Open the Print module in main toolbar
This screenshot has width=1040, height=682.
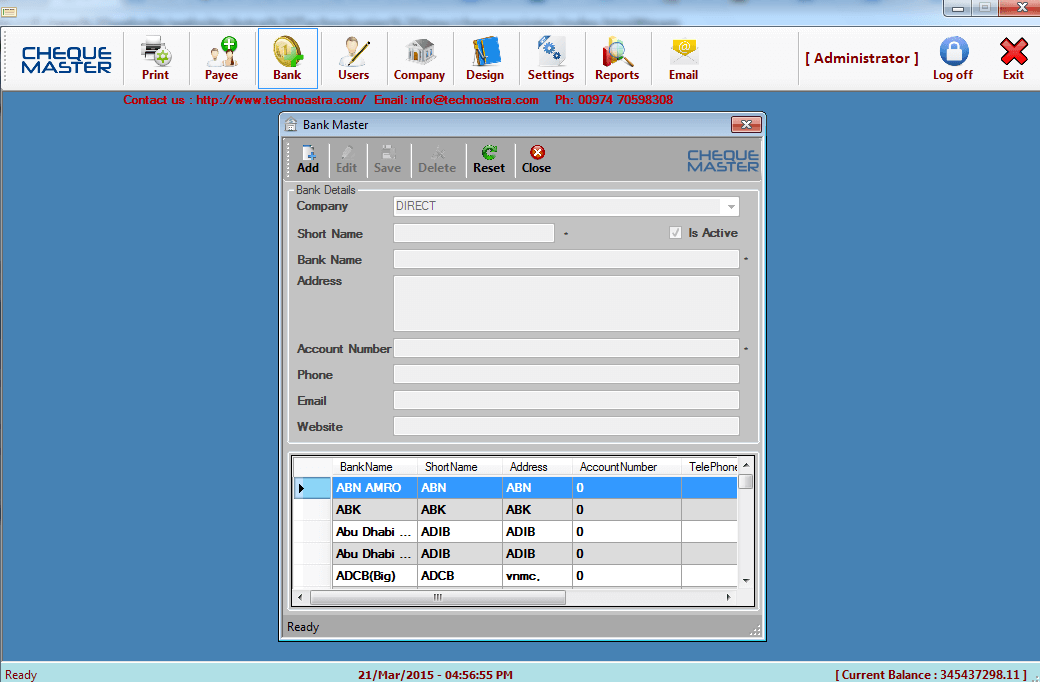click(x=155, y=59)
